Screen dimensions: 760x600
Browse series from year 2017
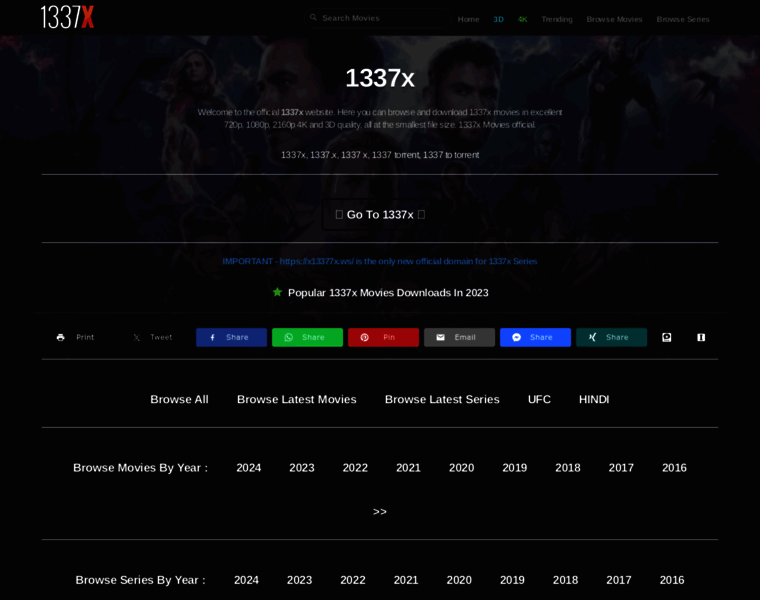click(x=619, y=580)
